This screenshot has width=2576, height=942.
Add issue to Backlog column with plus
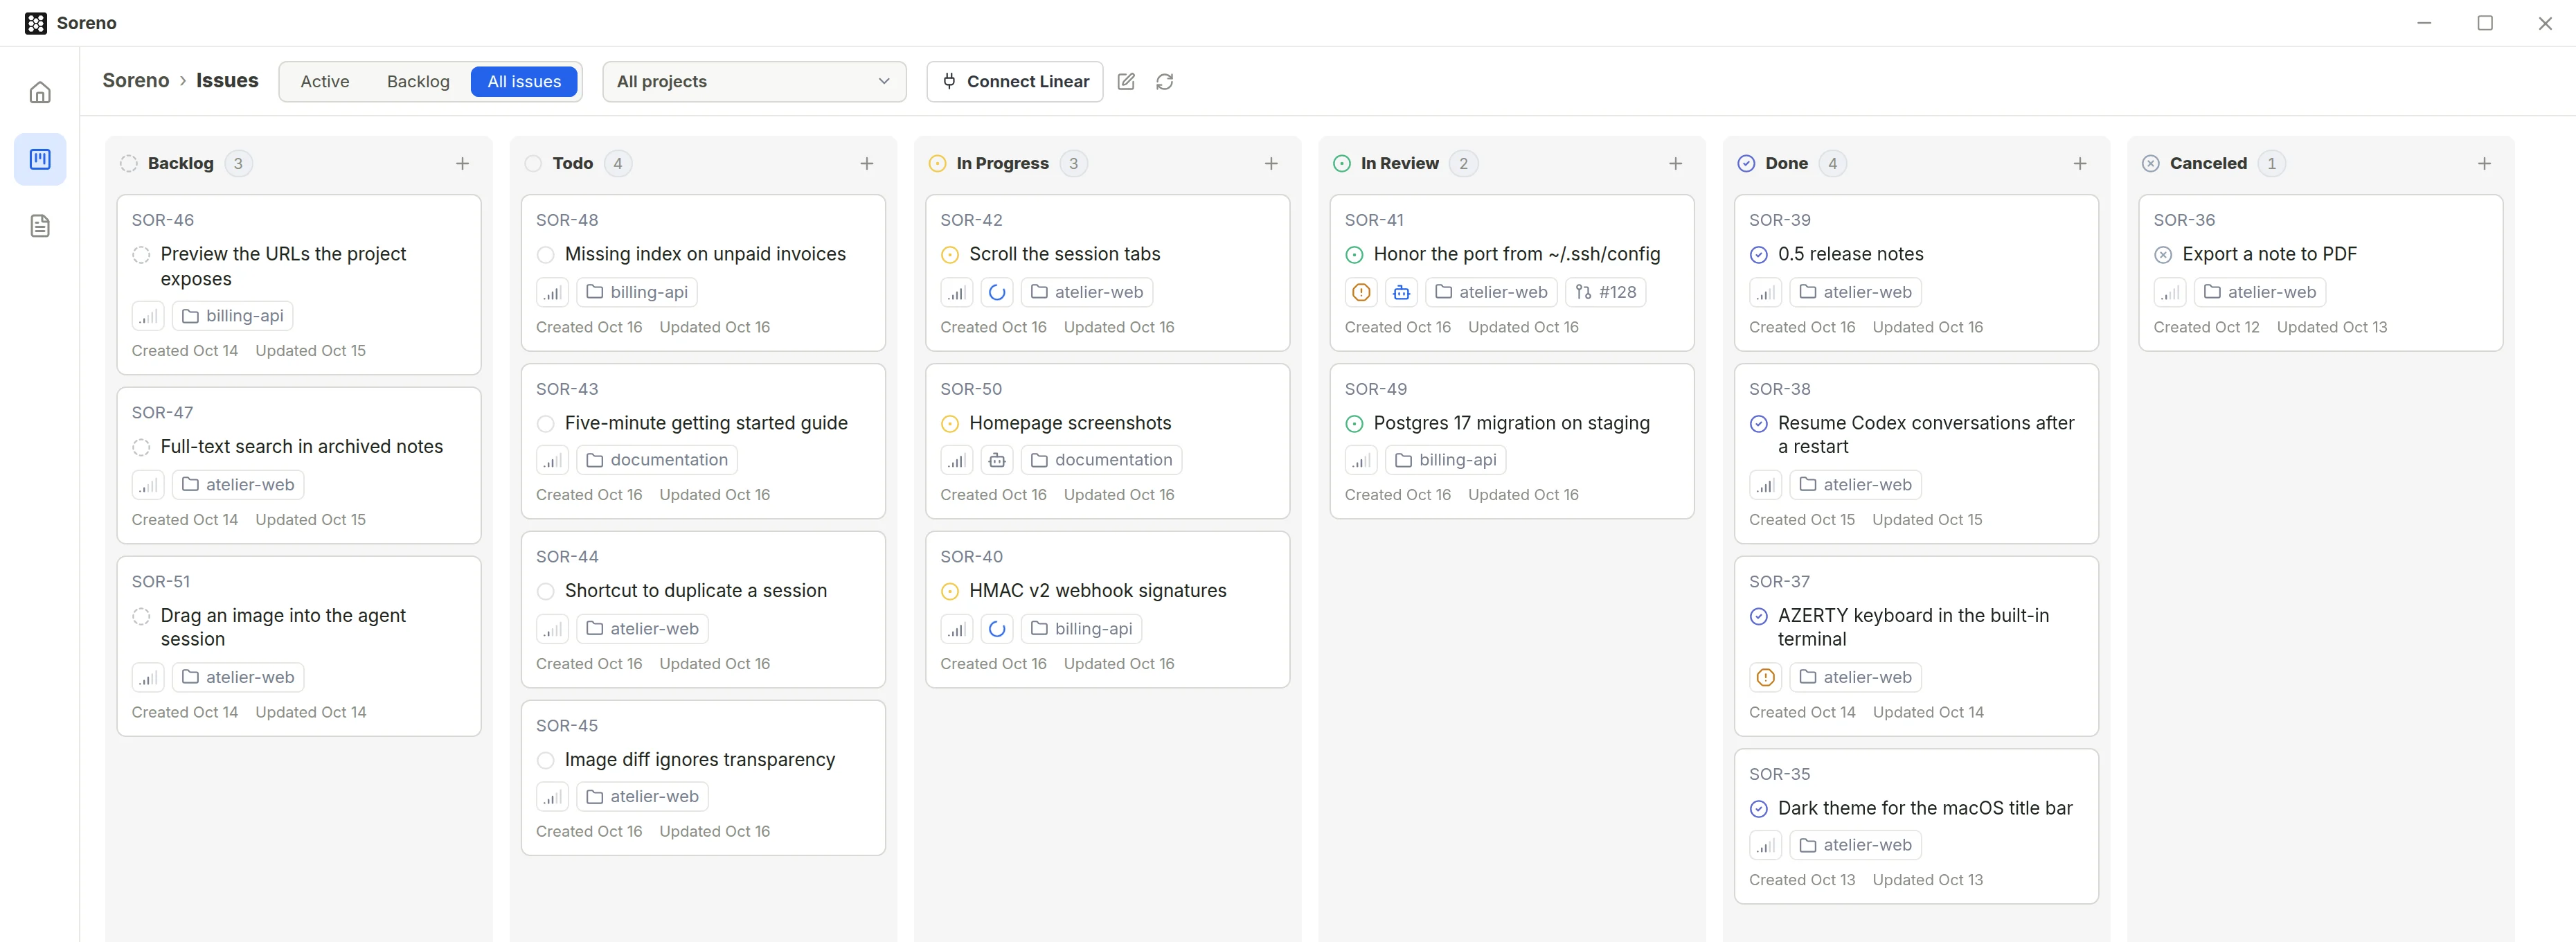pyautogui.click(x=462, y=163)
